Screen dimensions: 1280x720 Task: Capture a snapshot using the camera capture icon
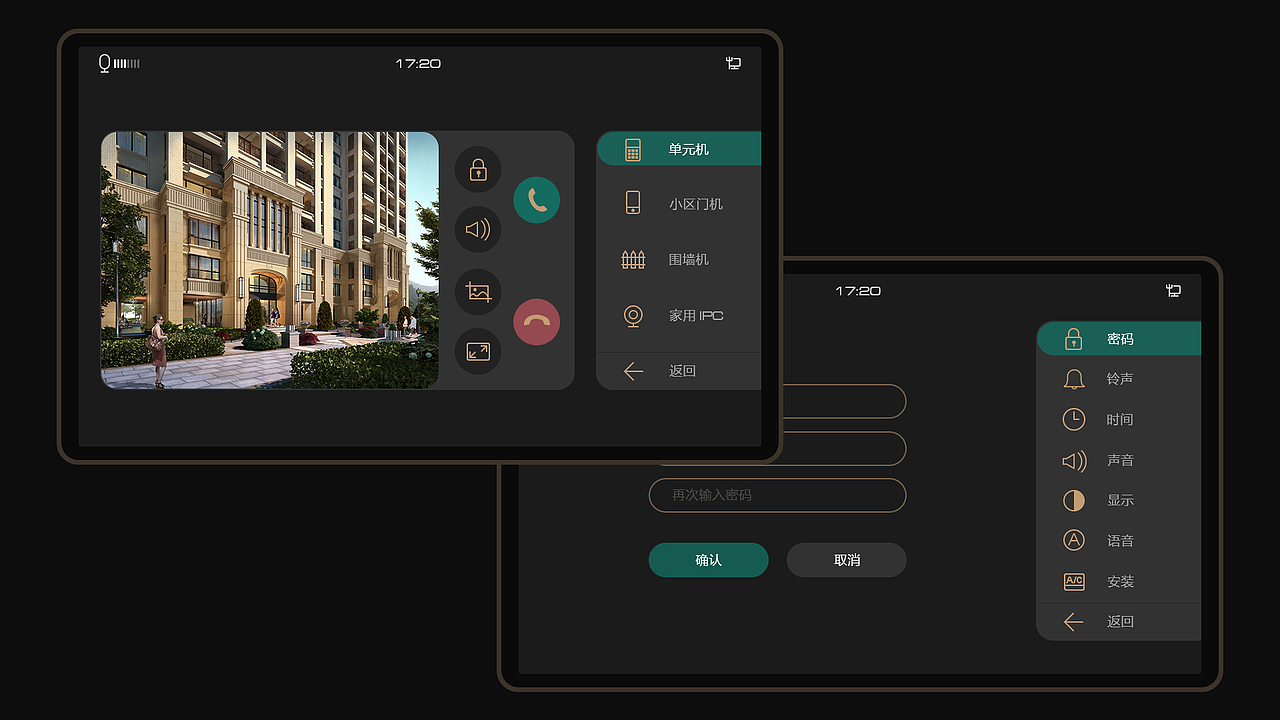tap(478, 292)
